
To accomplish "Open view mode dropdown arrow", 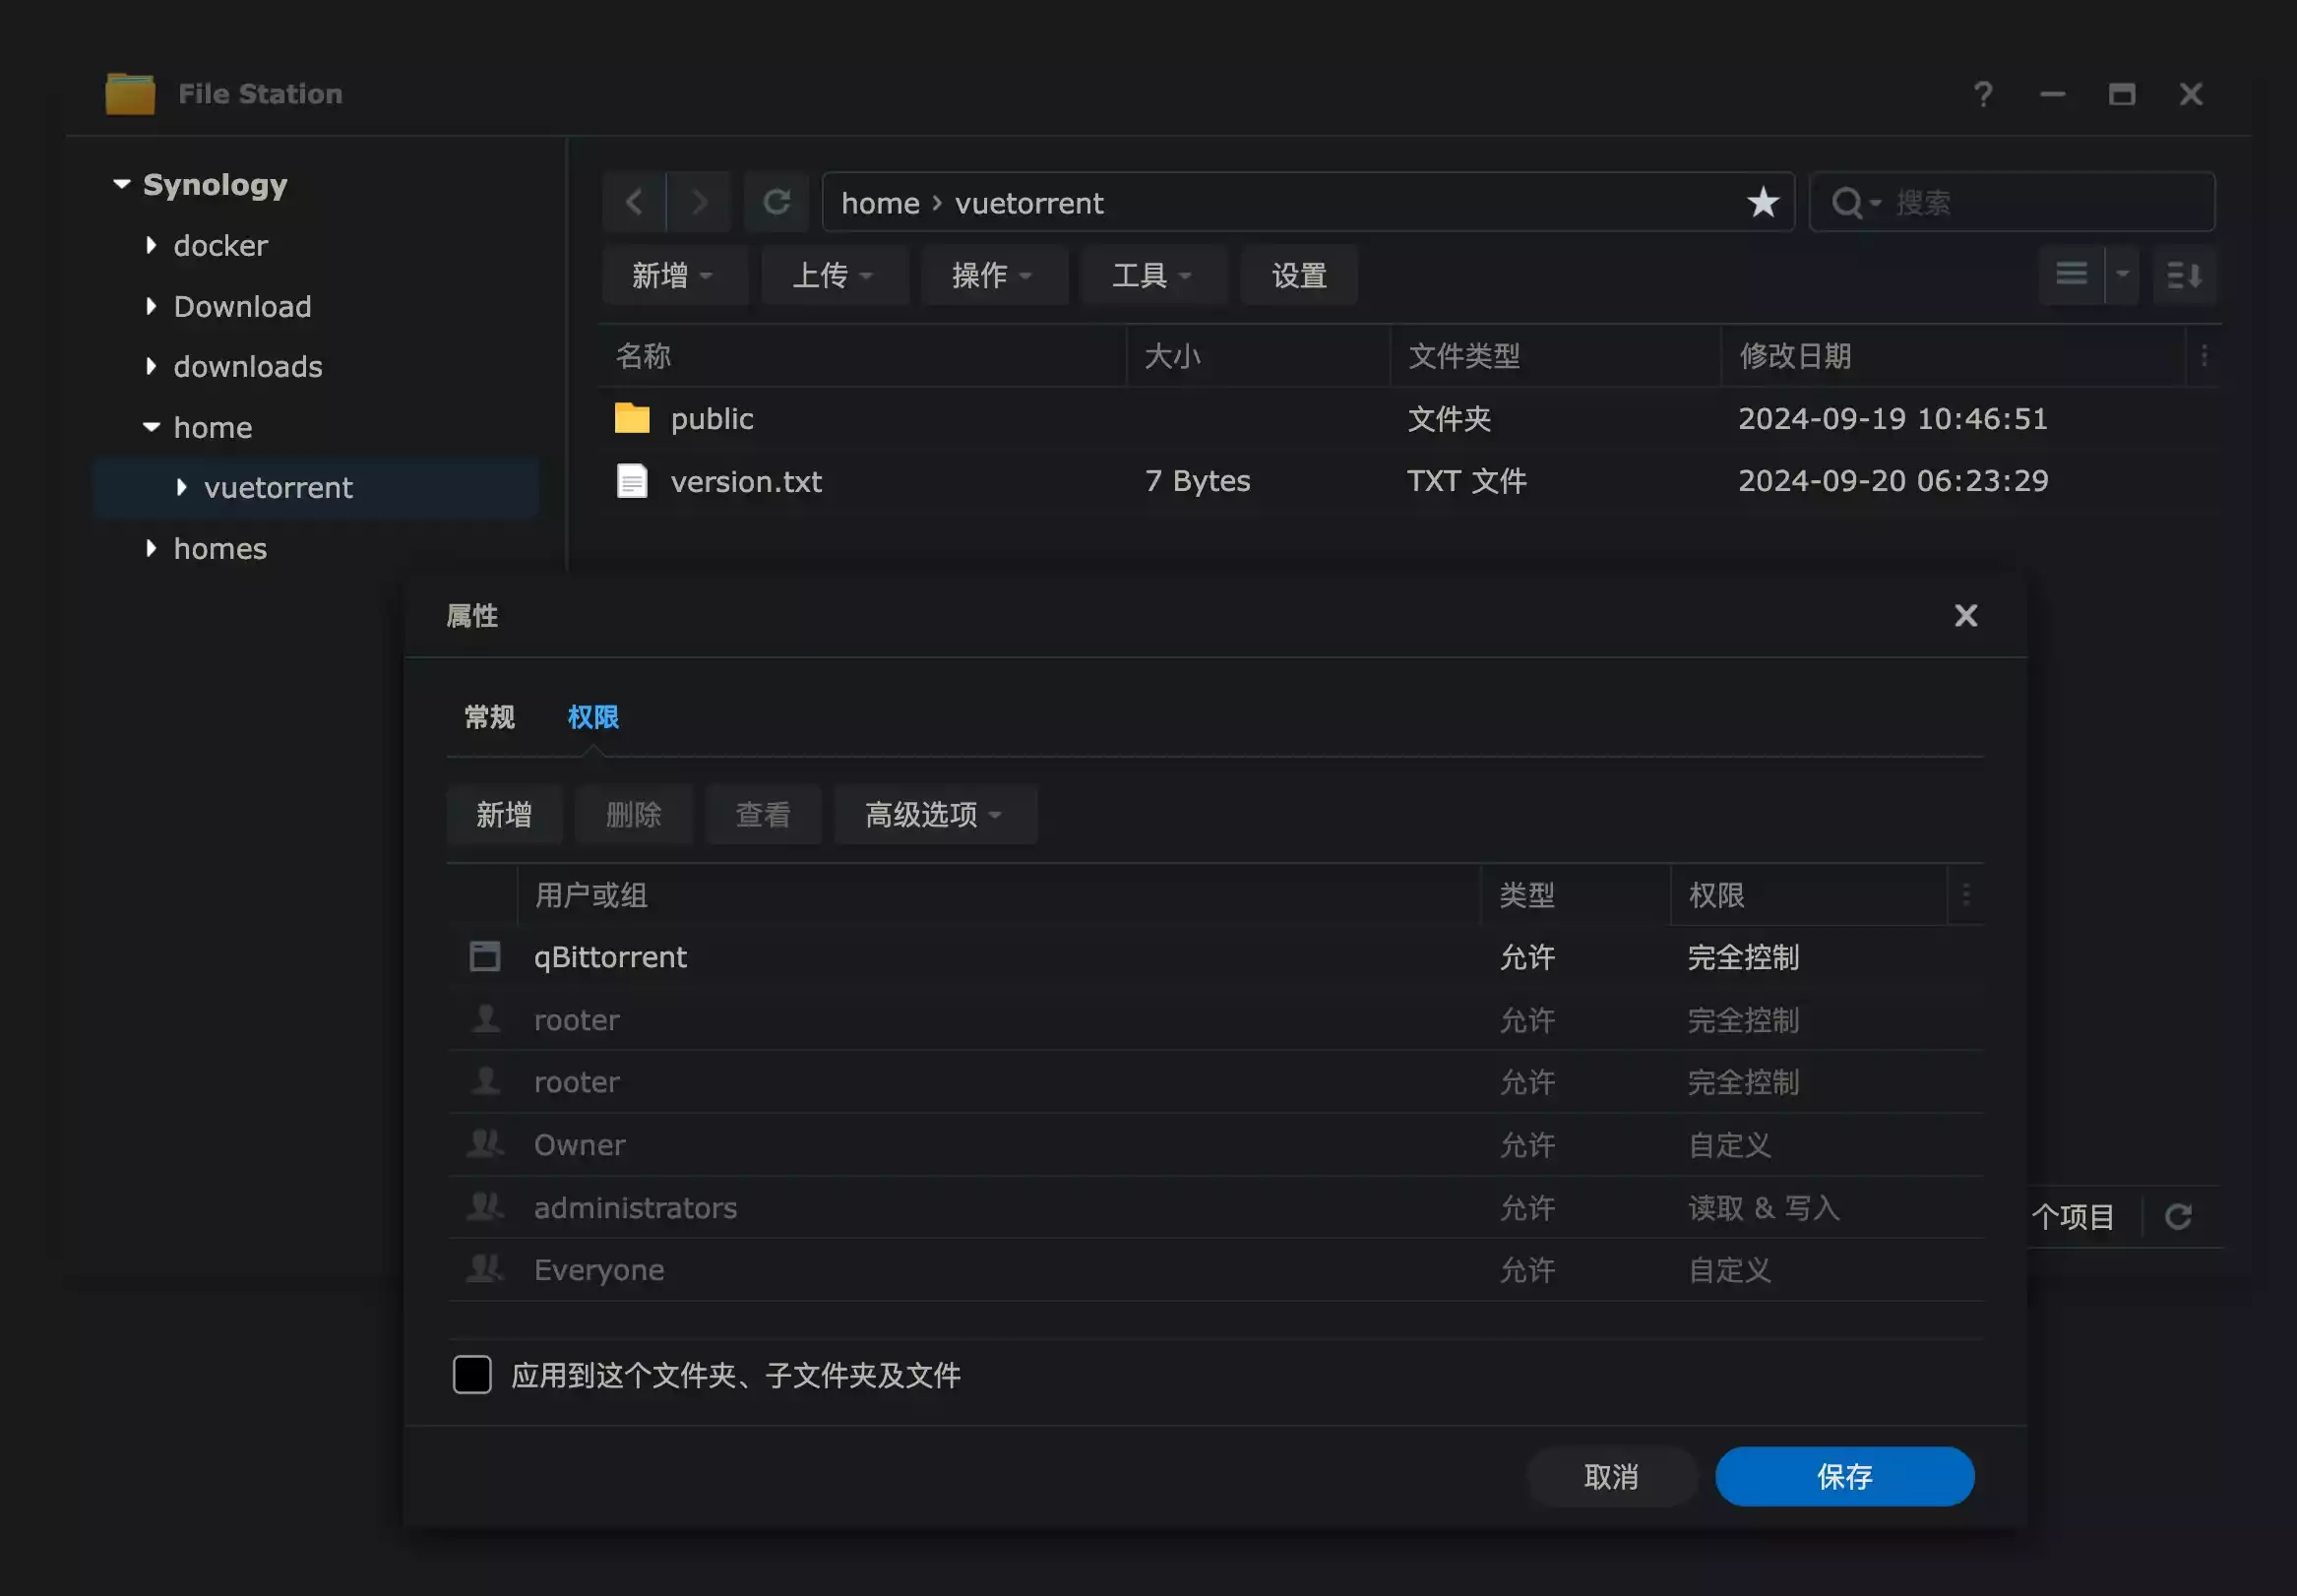I will [x=2122, y=275].
